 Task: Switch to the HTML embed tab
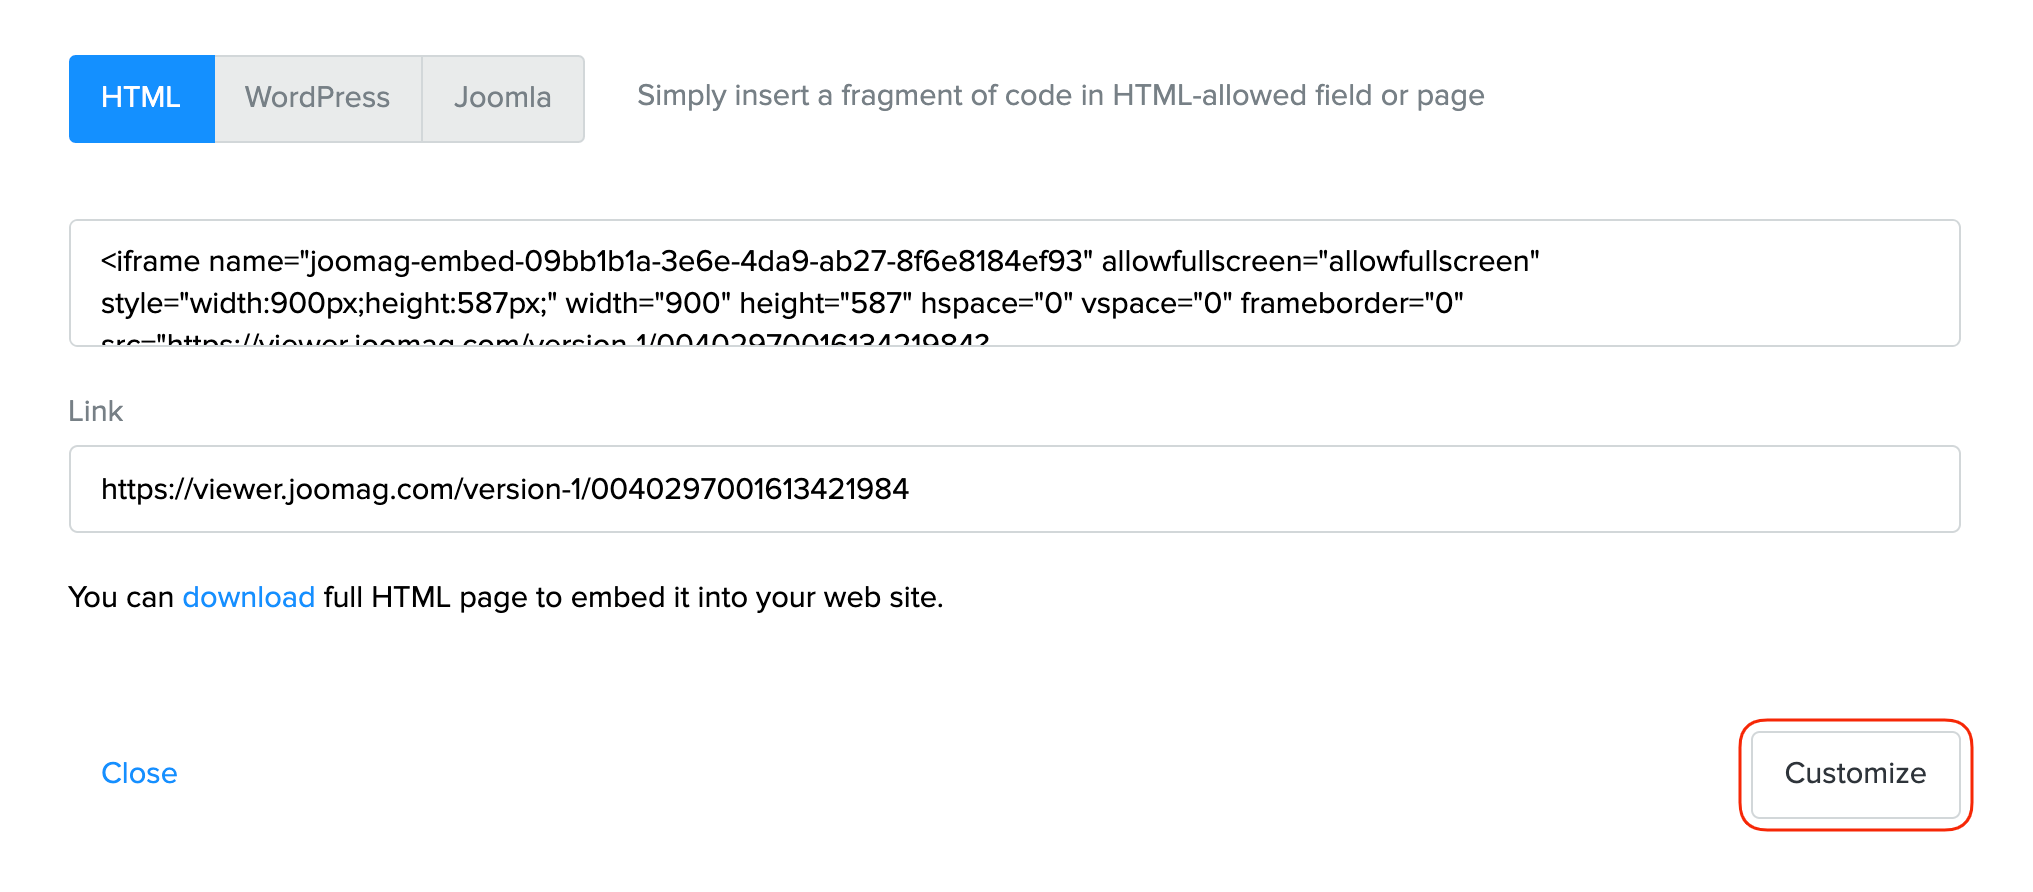pos(141,98)
